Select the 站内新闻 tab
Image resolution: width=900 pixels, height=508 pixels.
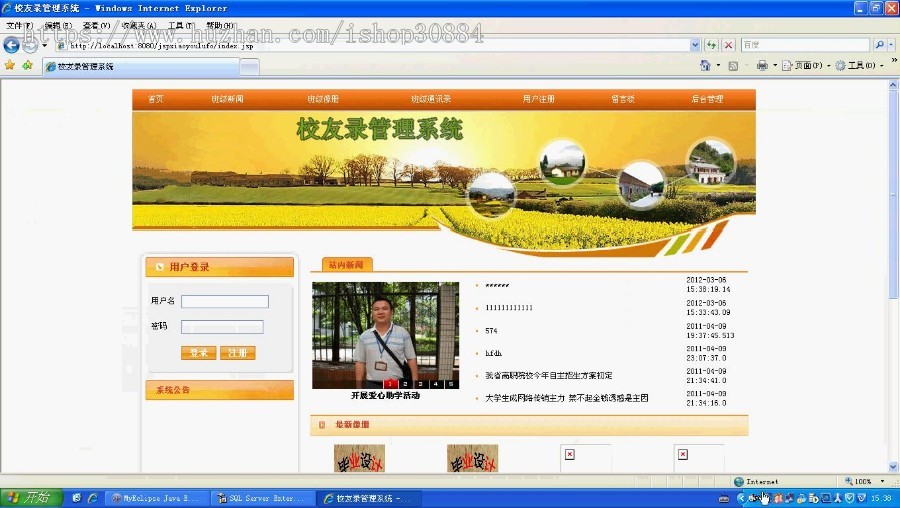click(346, 265)
